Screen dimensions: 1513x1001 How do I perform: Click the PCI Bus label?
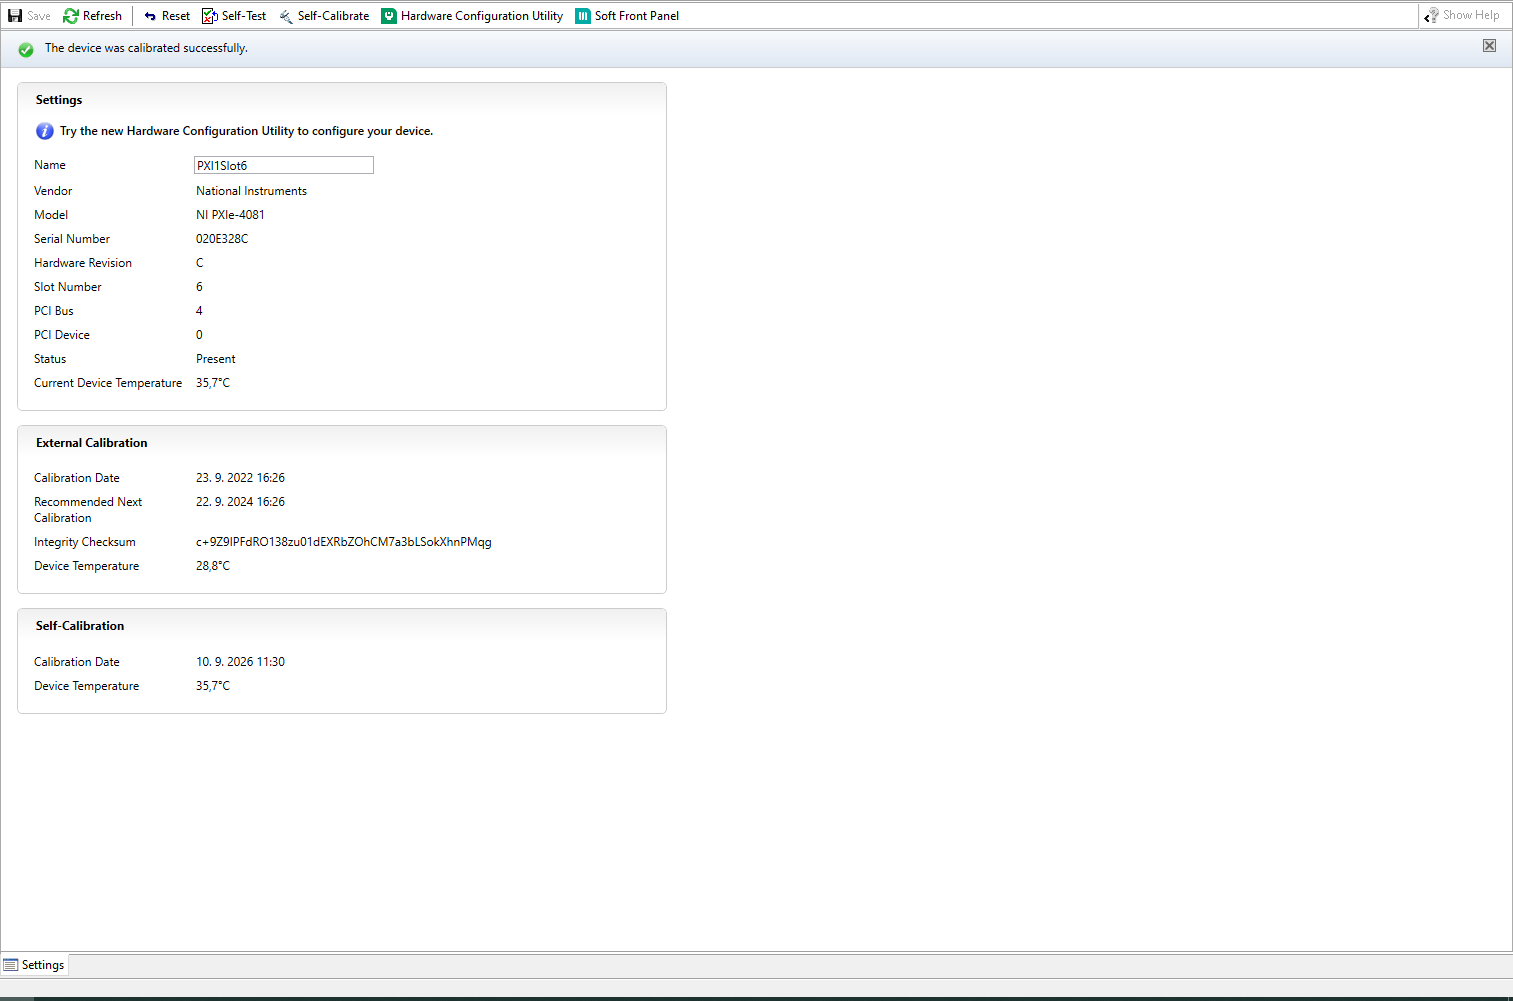click(x=54, y=311)
